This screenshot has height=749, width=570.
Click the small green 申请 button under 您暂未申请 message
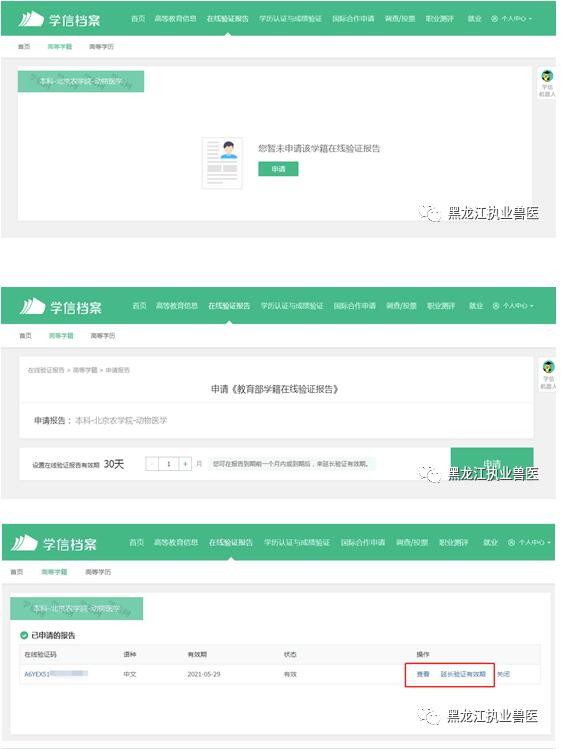tap(278, 169)
